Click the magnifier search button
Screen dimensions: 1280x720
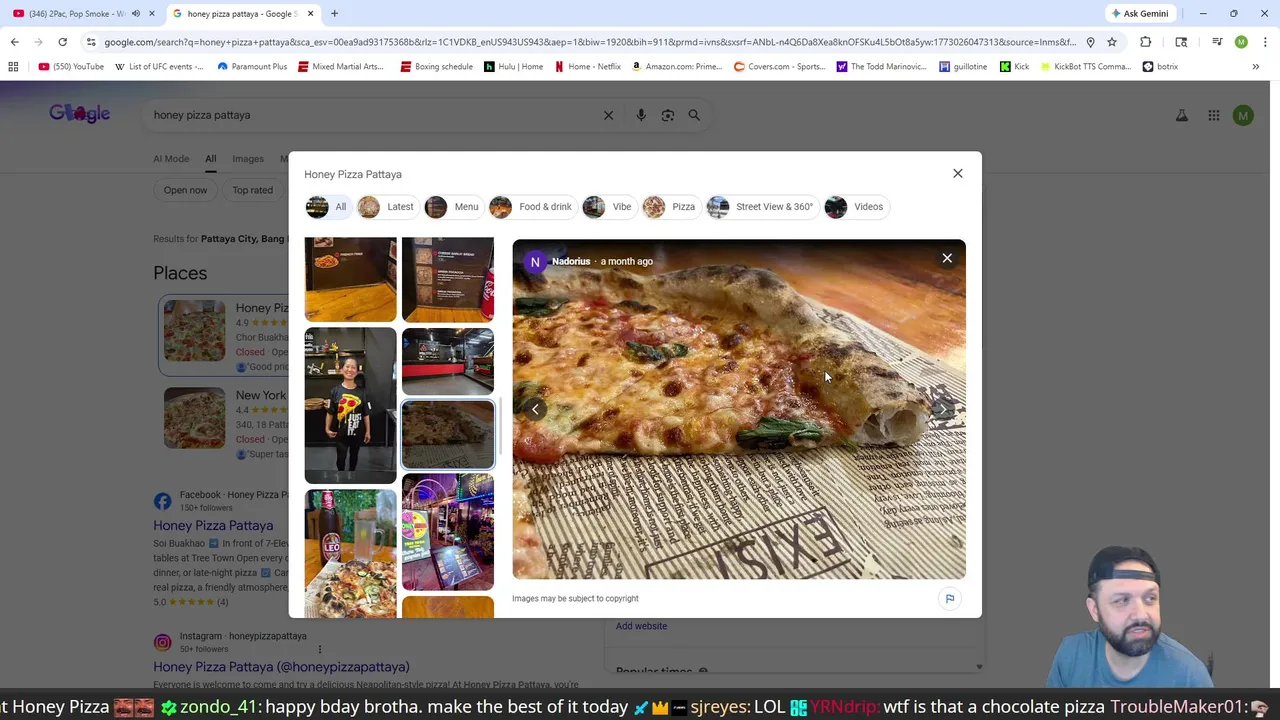click(x=694, y=115)
